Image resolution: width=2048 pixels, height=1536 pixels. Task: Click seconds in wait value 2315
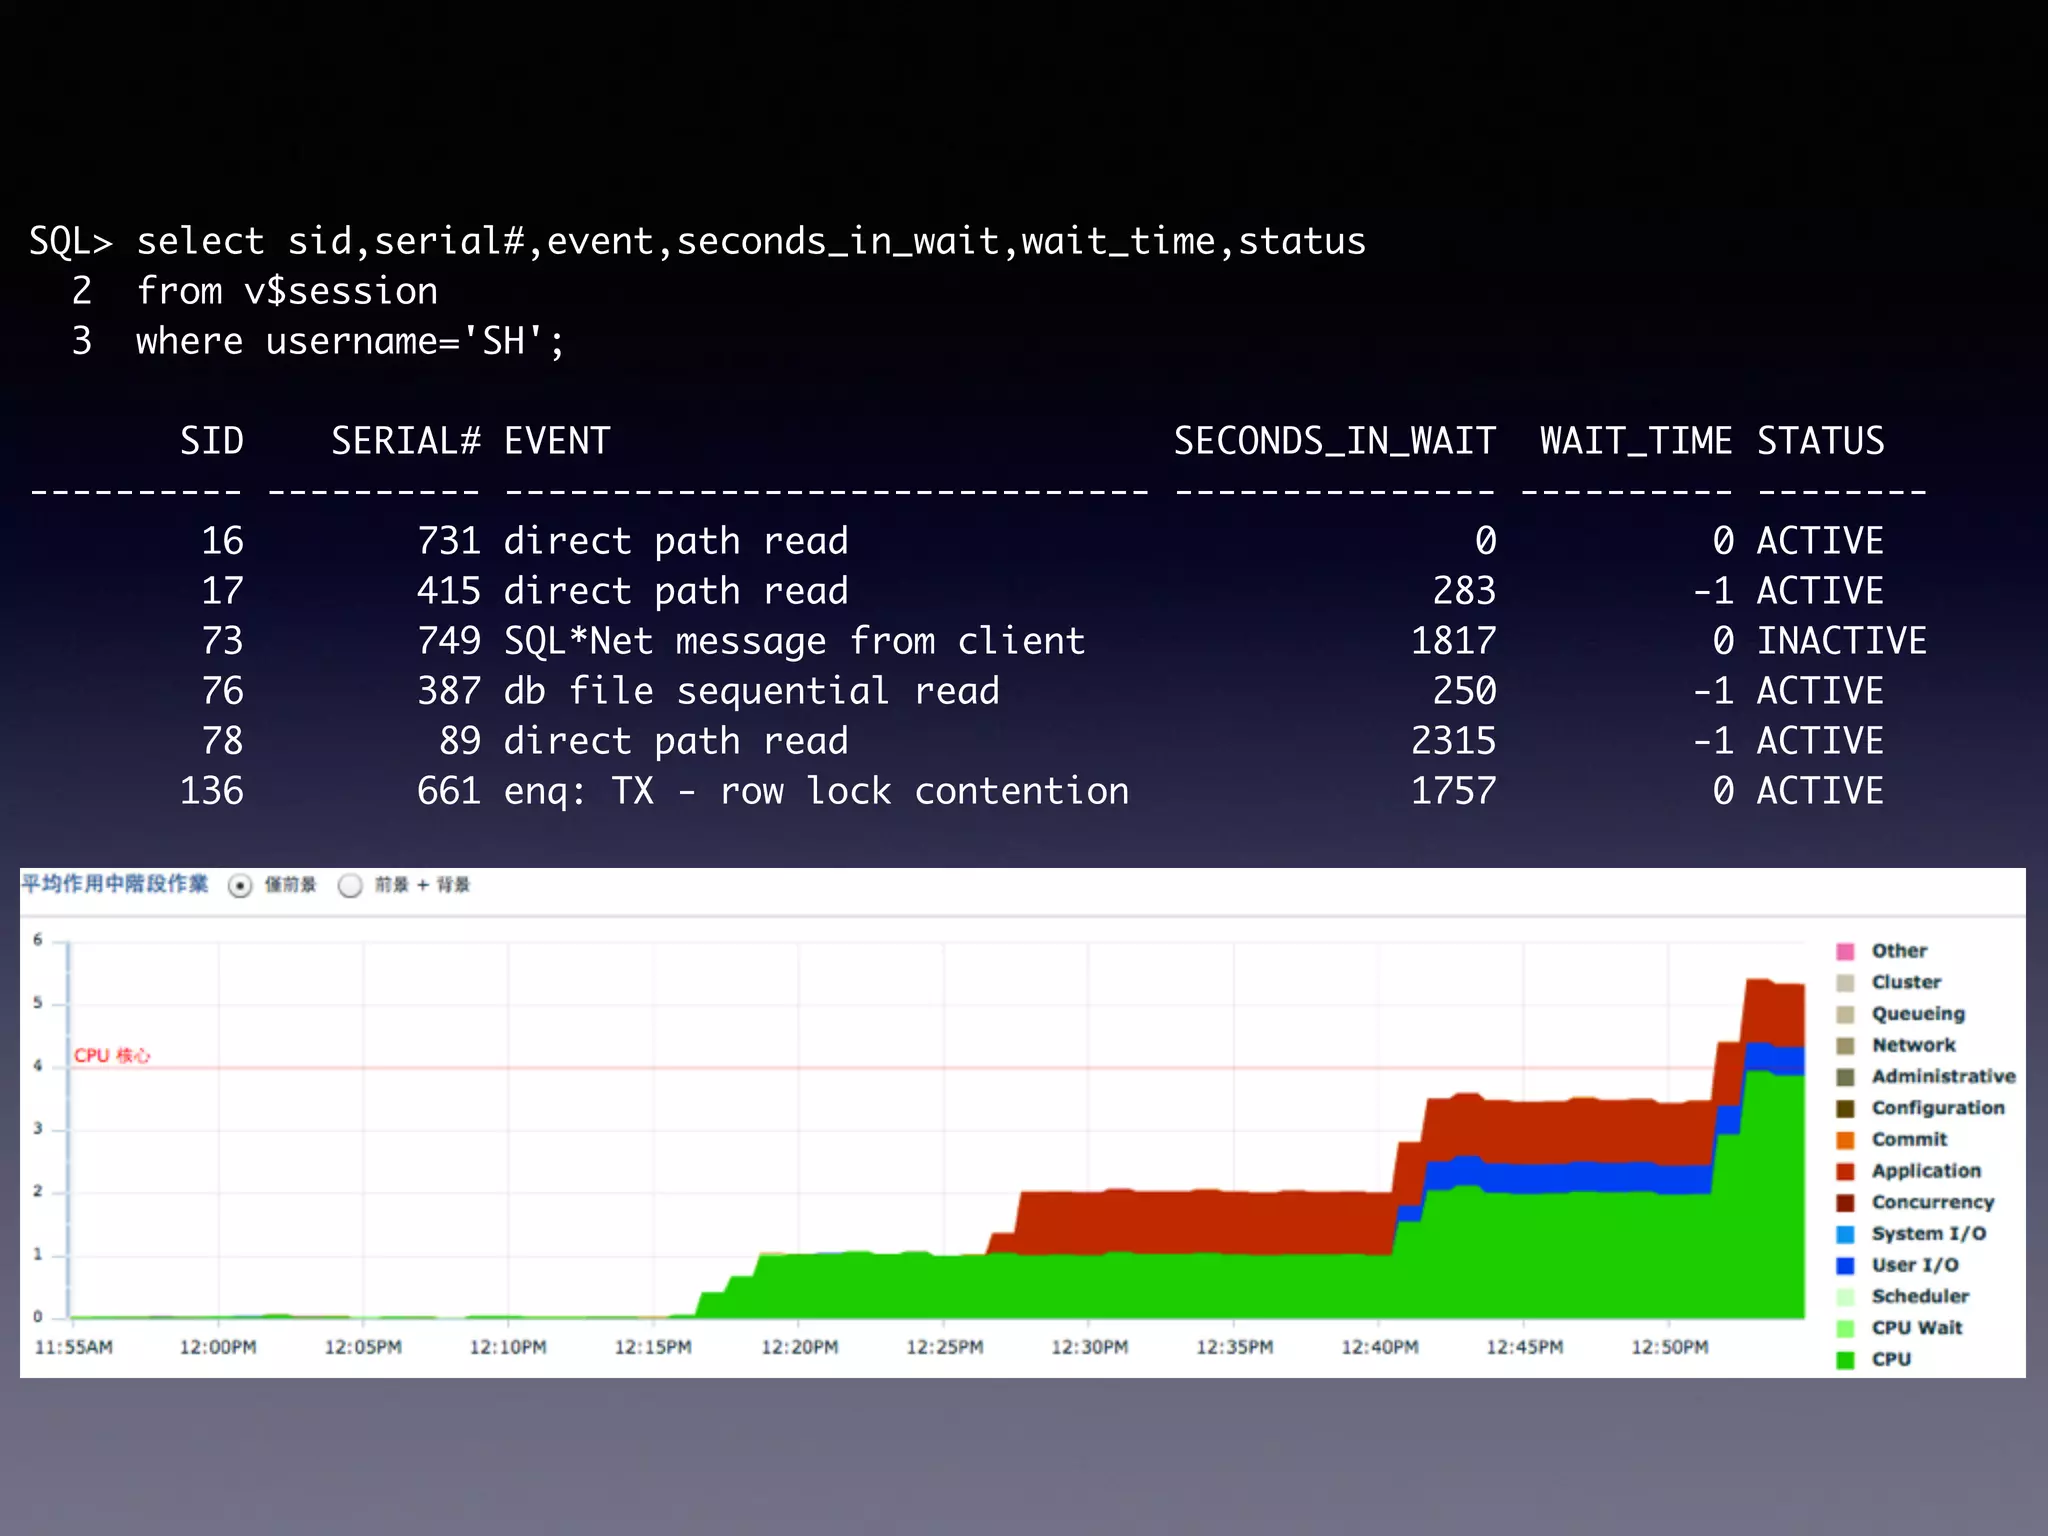point(1454,741)
